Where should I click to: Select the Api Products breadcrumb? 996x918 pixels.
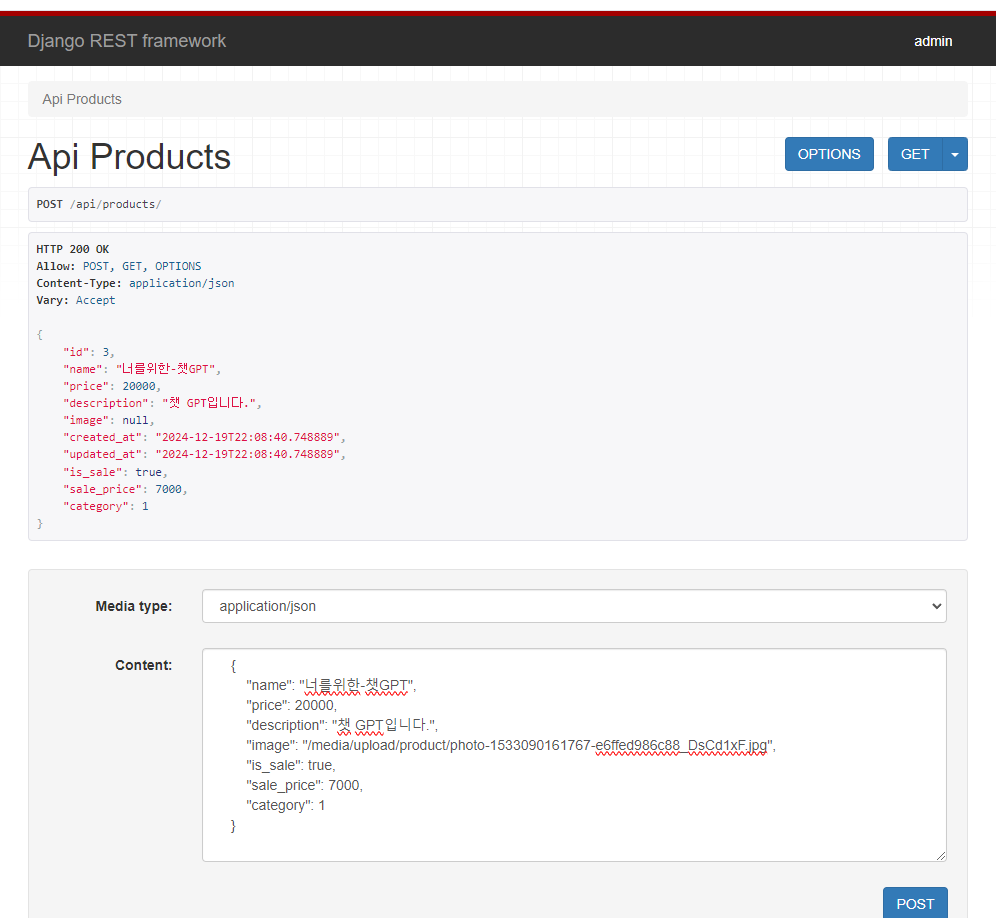82,99
